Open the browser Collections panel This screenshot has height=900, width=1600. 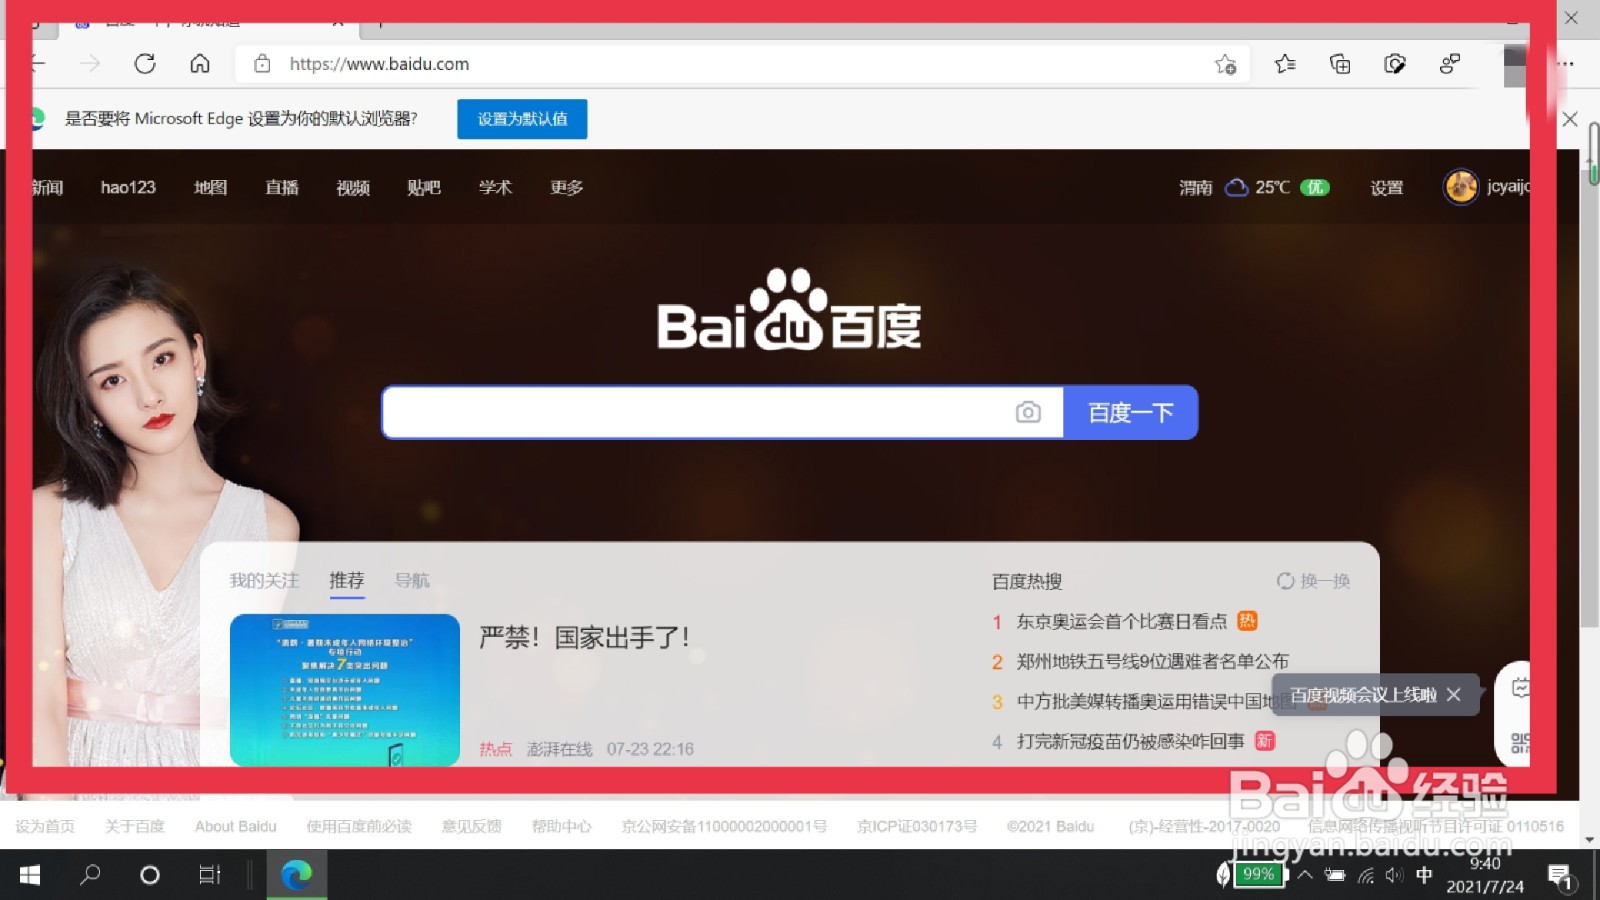[x=1340, y=63]
